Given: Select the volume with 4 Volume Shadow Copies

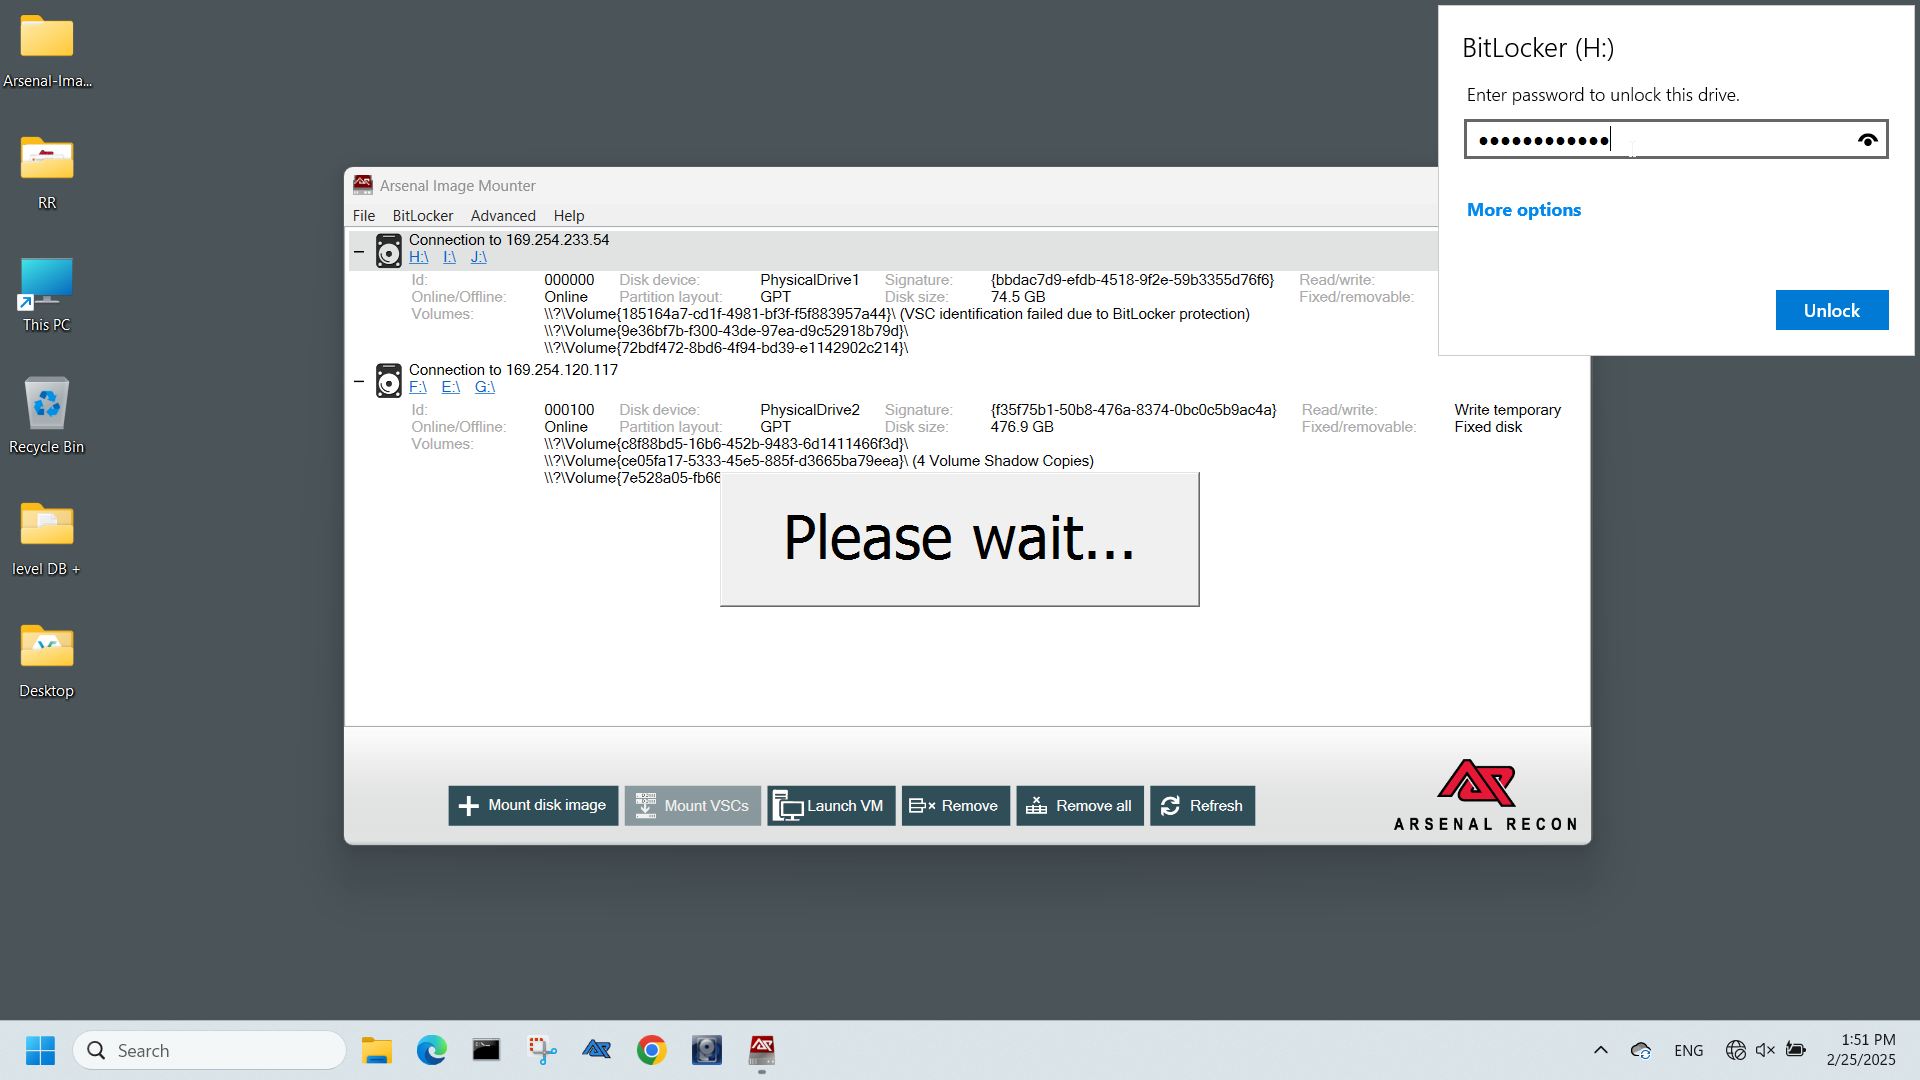Looking at the screenshot, I should pyautogui.click(x=819, y=461).
